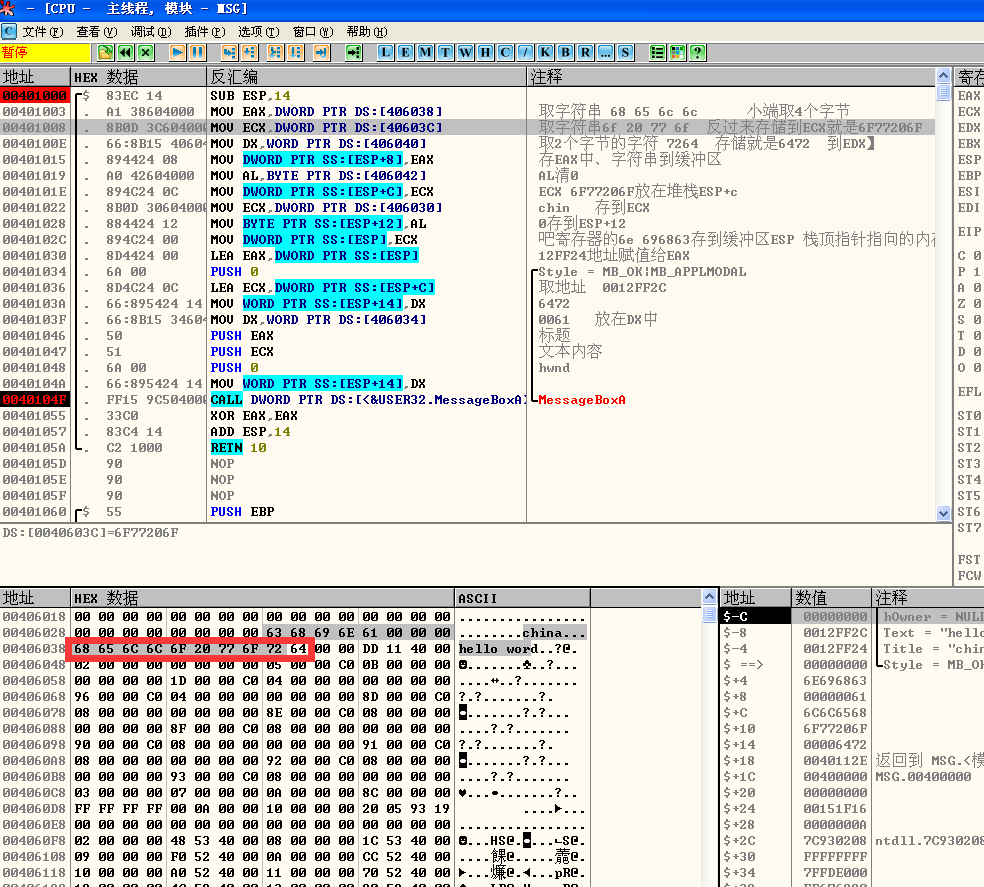Open the Threads window (T button)
984x887 pixels.
pos(446,53)
